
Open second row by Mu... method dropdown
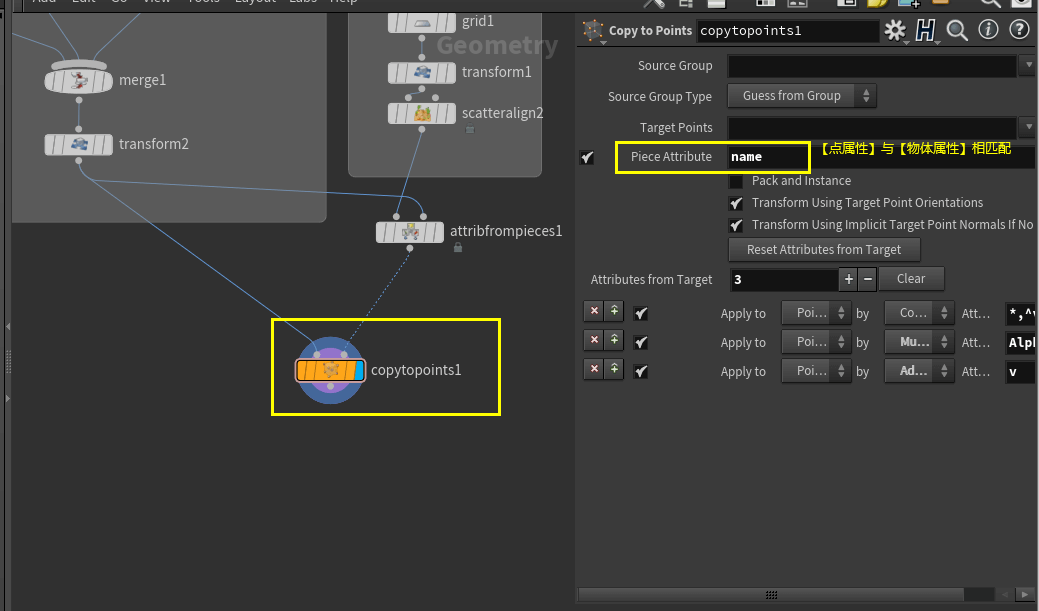(x=919, y=342)
